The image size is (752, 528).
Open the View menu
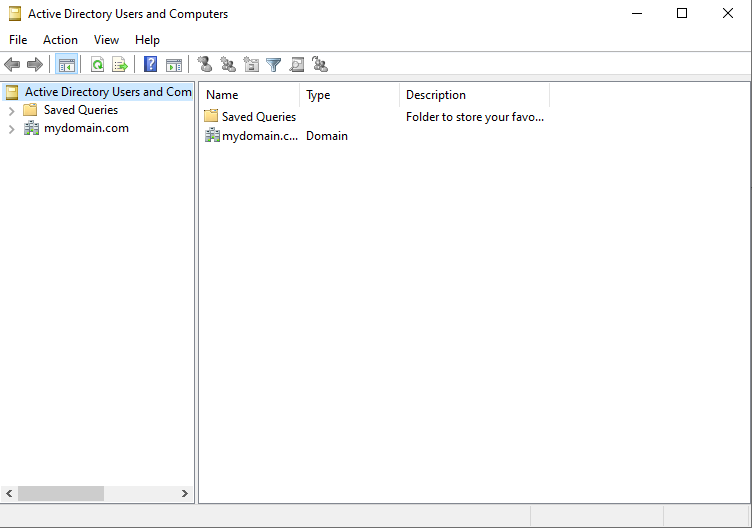pyautogui.click(x=106, y=40)
